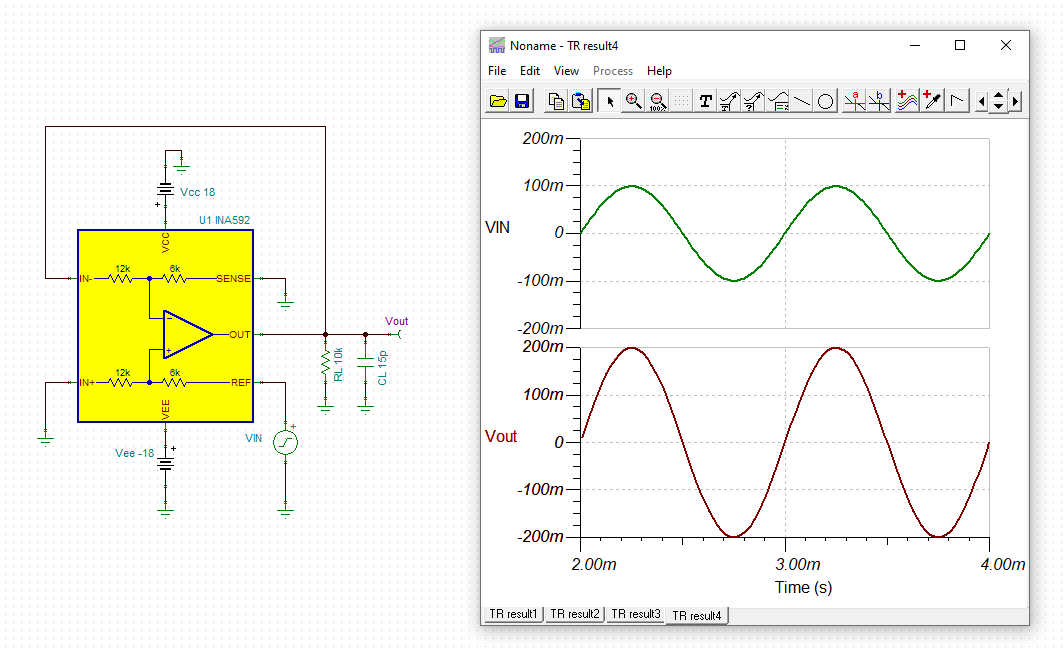Click the Add more curves icon

907,101
